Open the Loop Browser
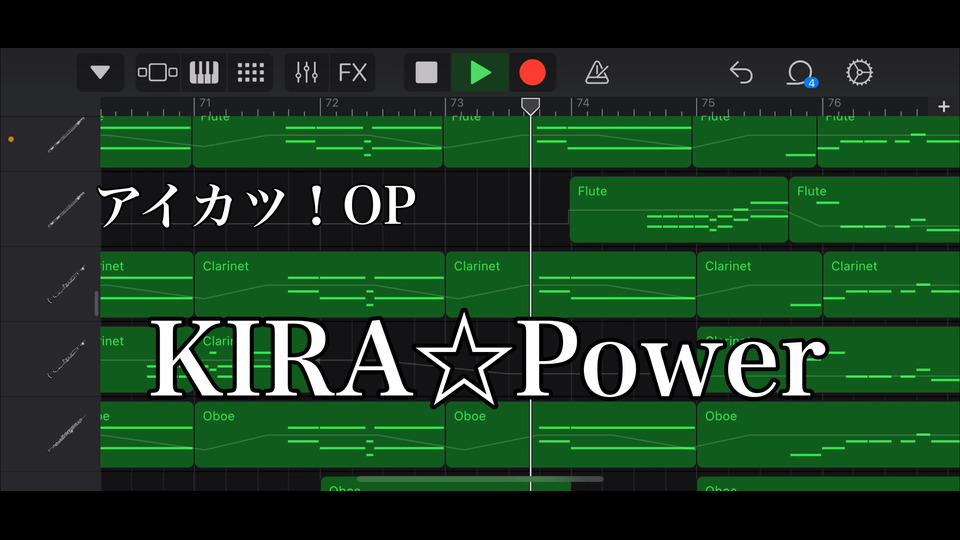960x540 pixels. coord(800,73)
